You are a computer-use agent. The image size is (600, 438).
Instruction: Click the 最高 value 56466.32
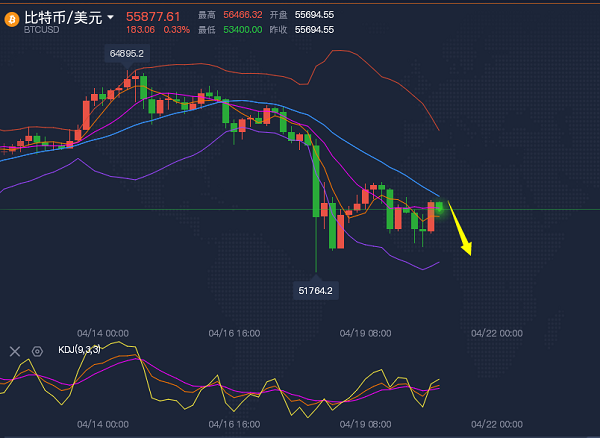click(x=243, y=16)
